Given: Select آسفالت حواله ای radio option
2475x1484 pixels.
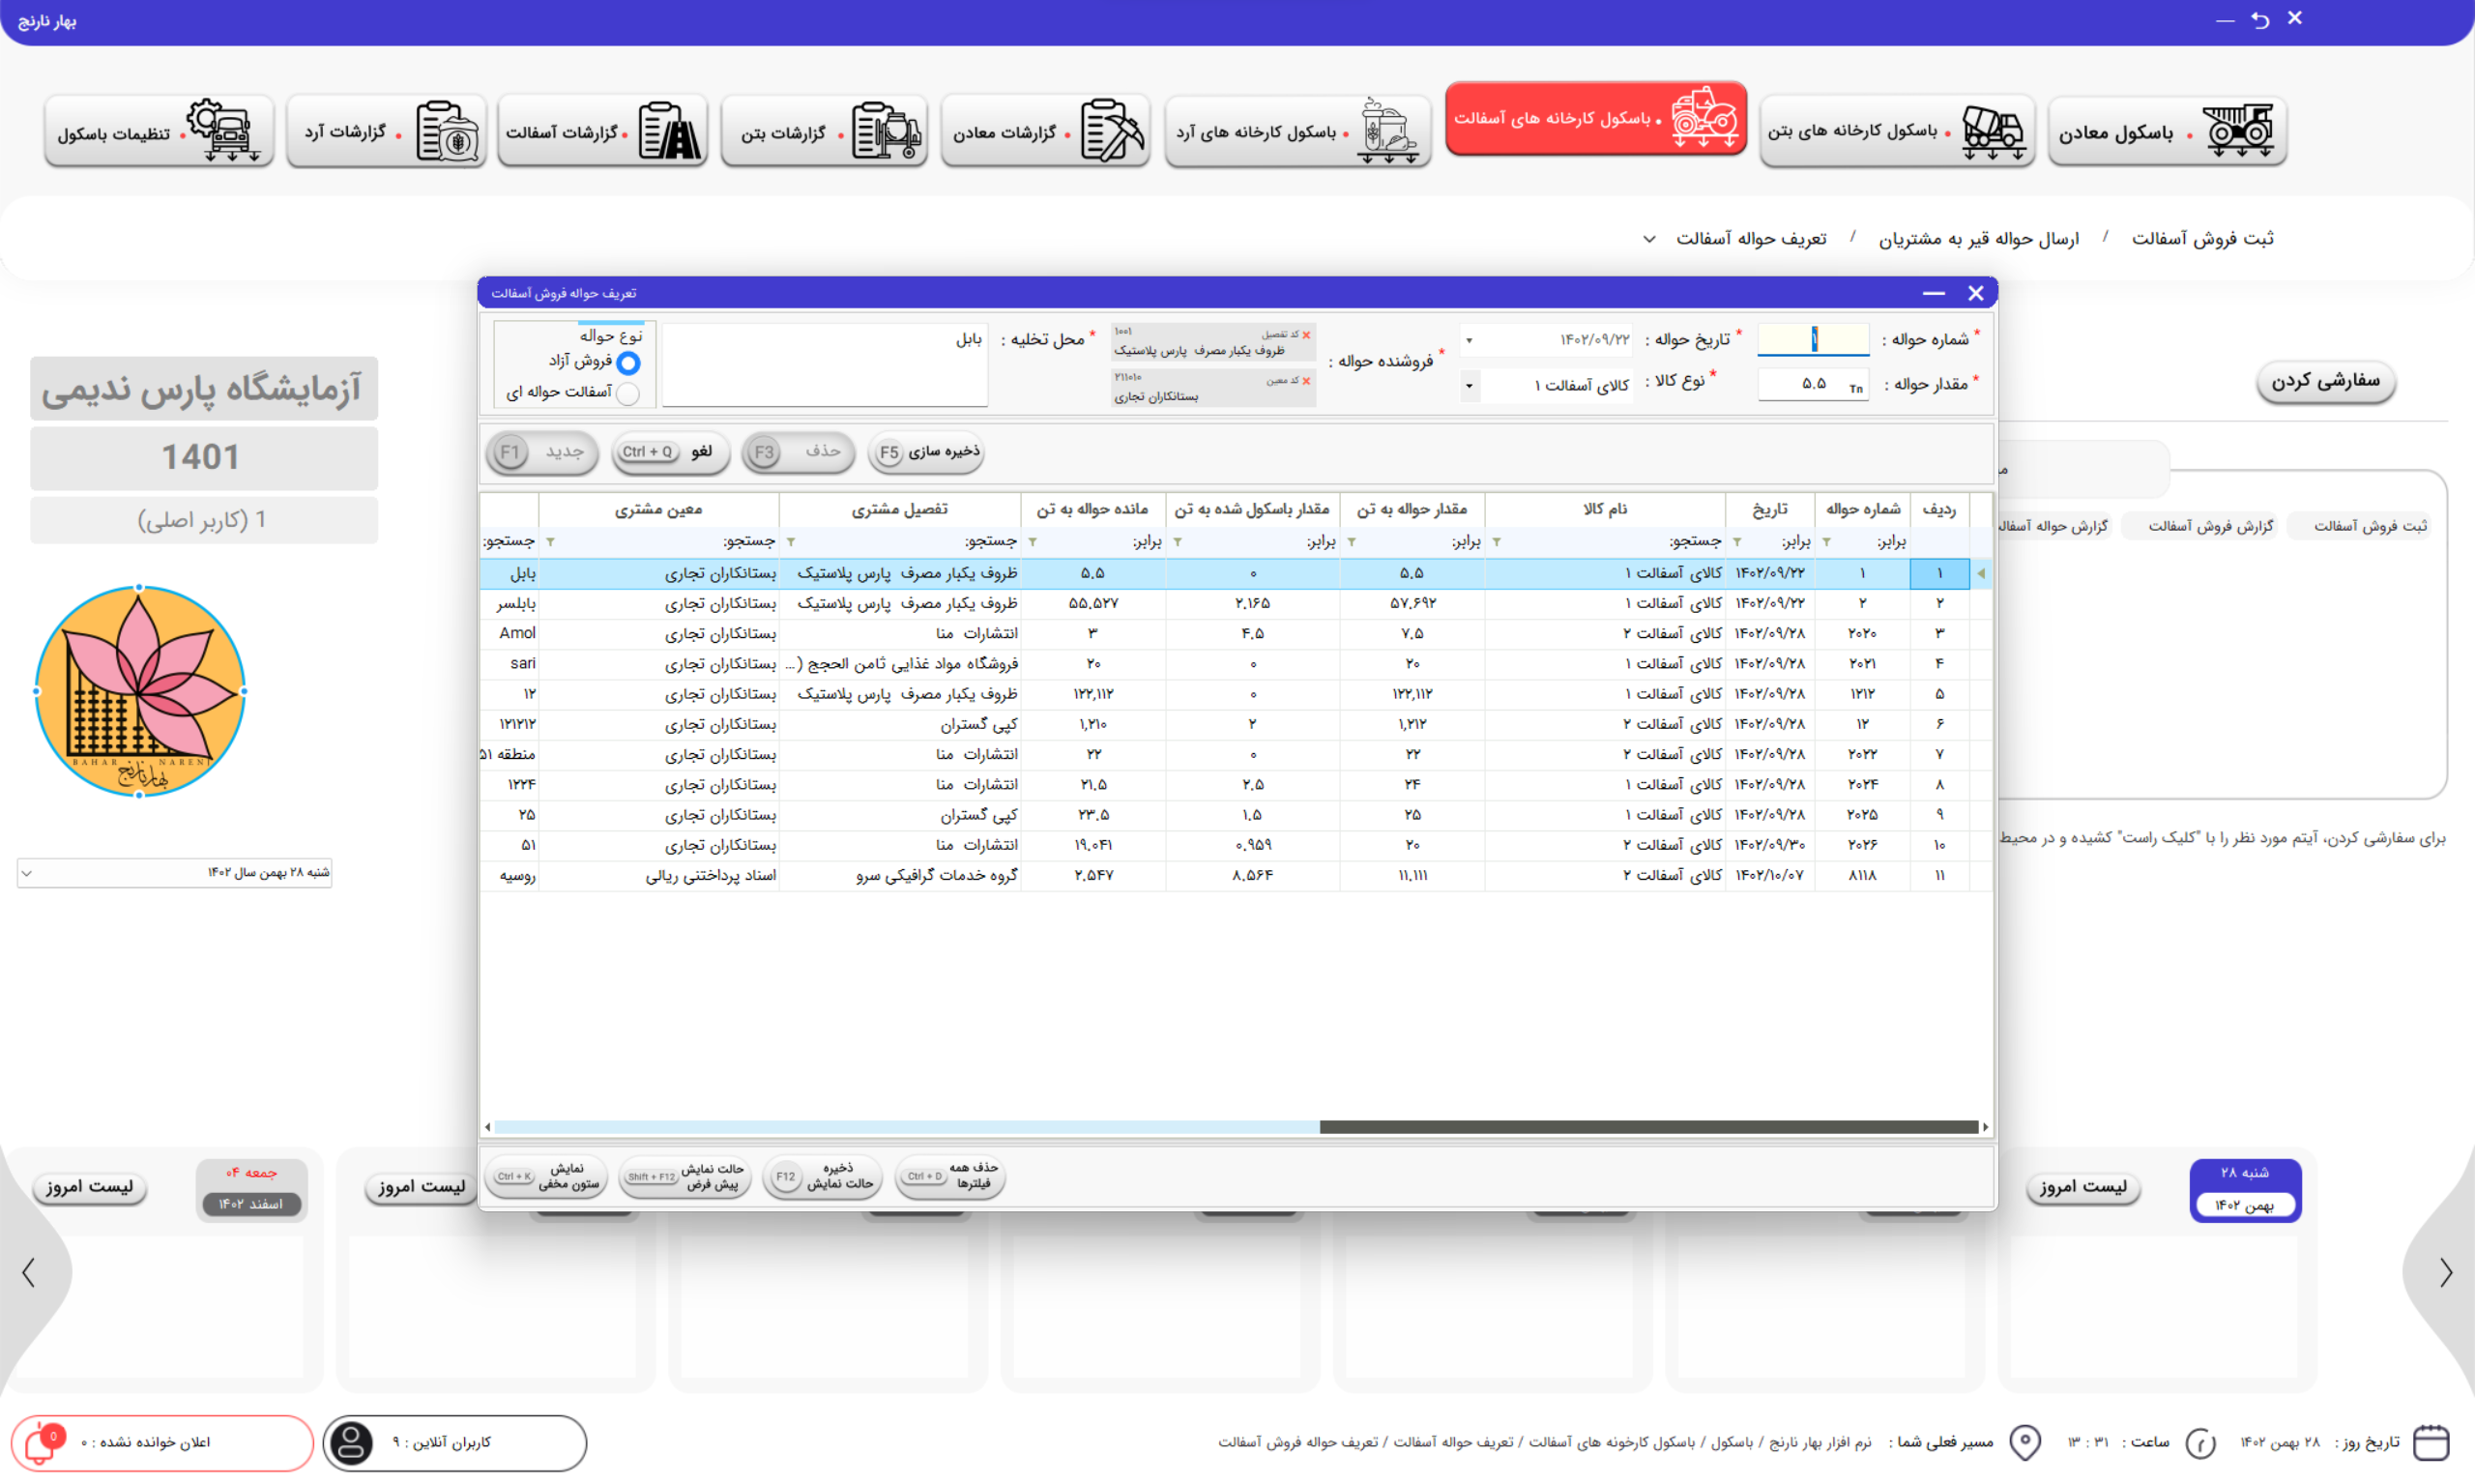Looking at the screenshot, I should click(628, 393).
